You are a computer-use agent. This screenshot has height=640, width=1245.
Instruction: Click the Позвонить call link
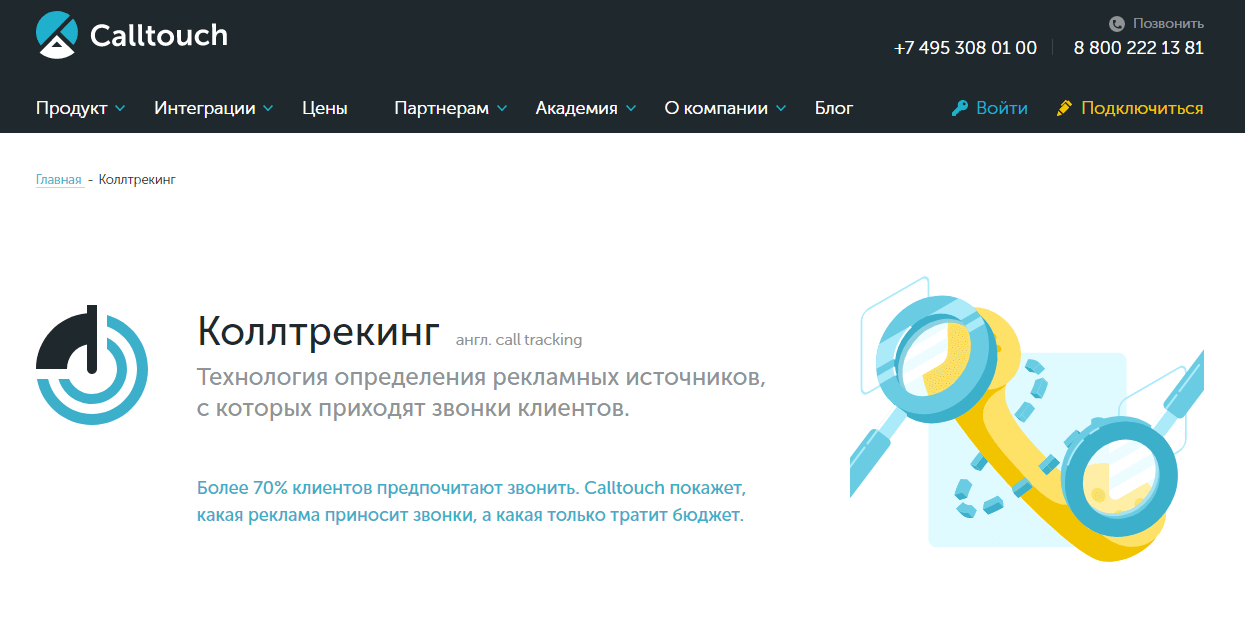pos(1168,23)
